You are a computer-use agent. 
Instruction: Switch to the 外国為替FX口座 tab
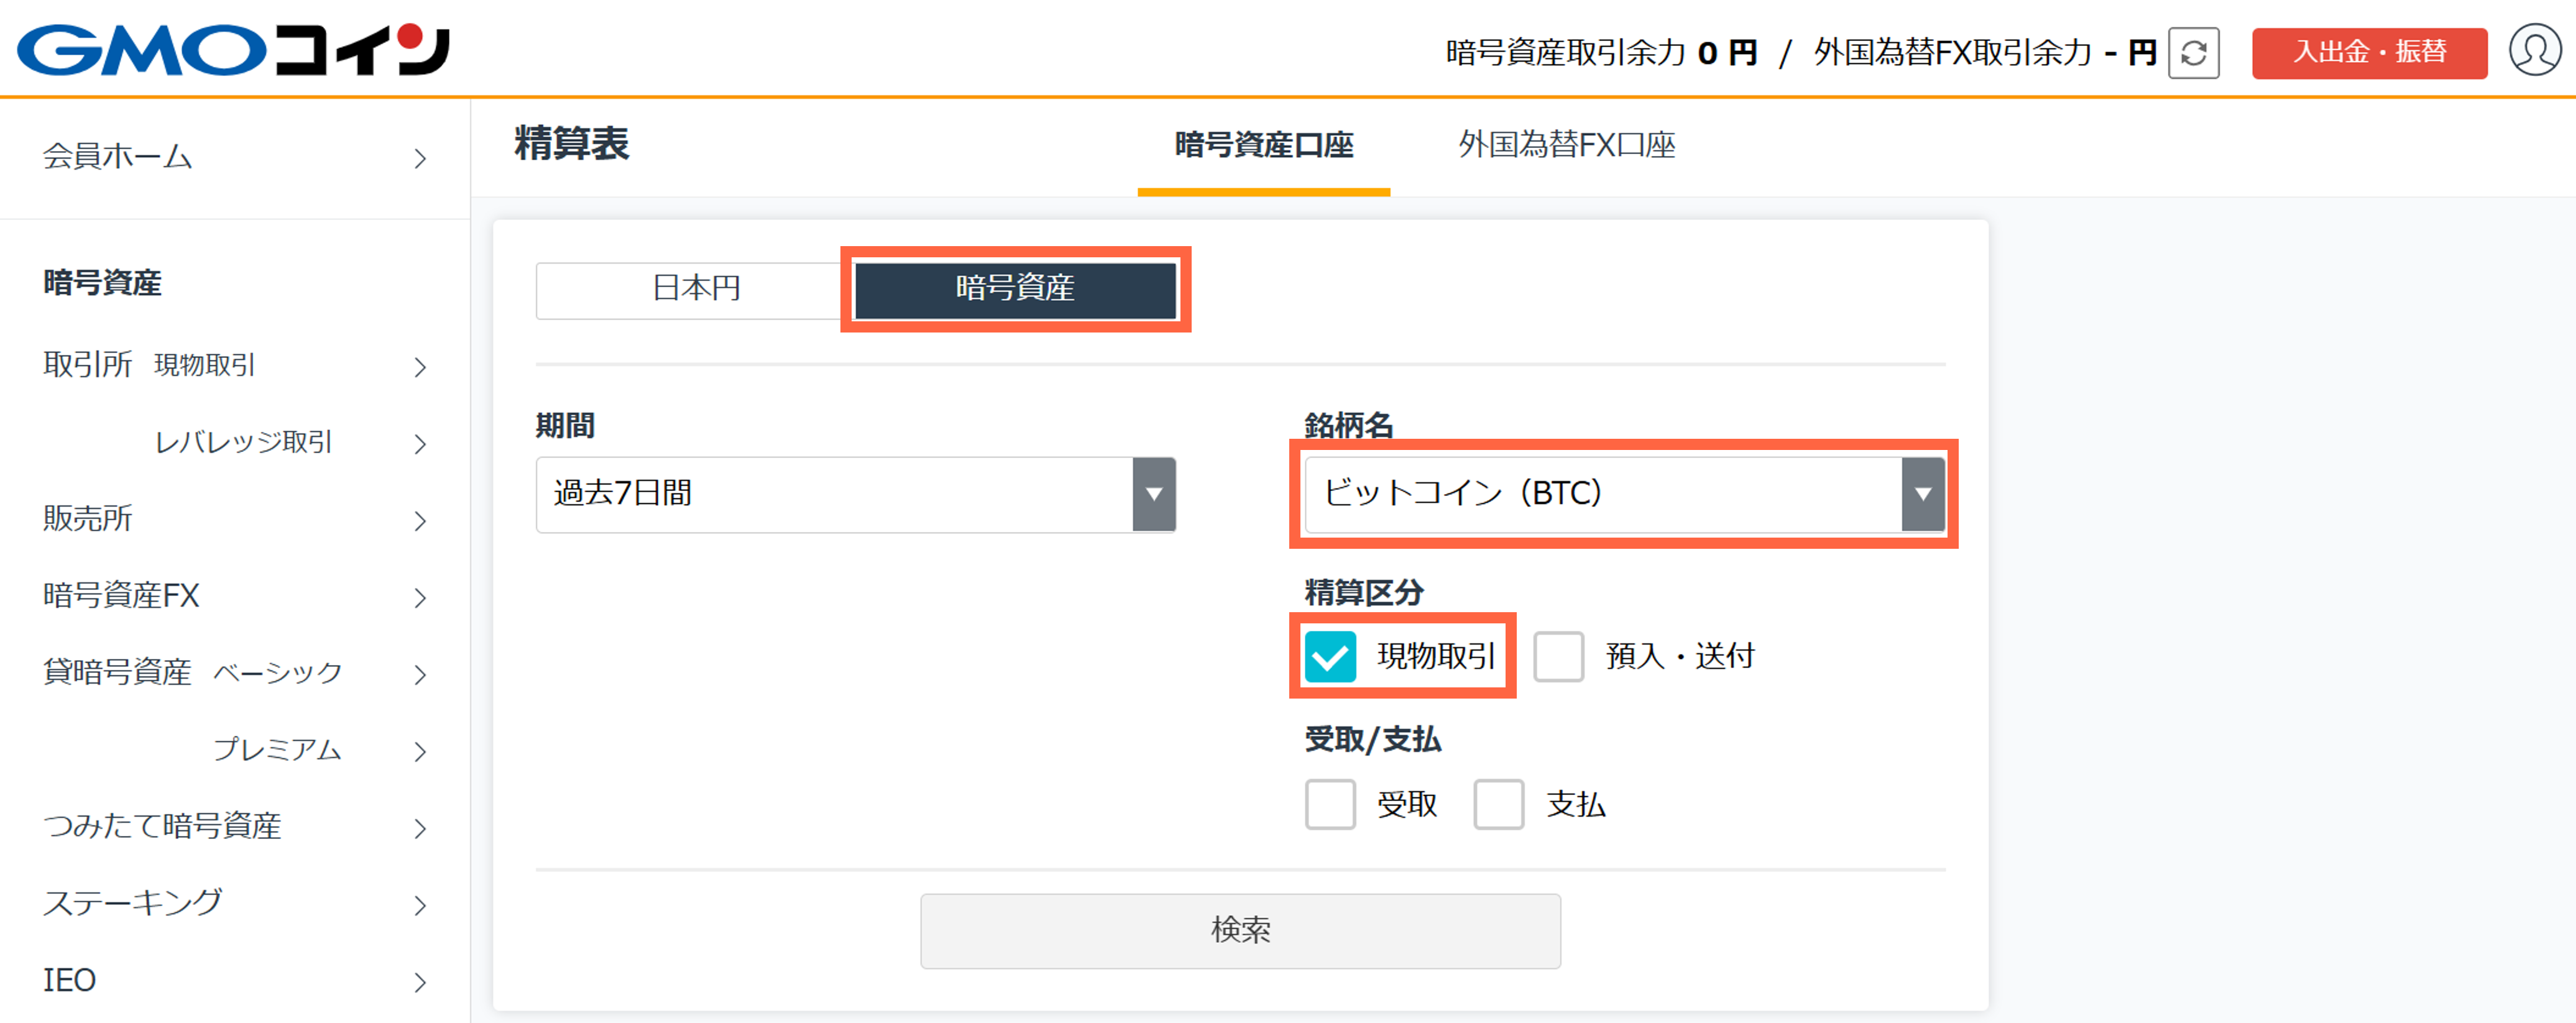(1566, 145)
